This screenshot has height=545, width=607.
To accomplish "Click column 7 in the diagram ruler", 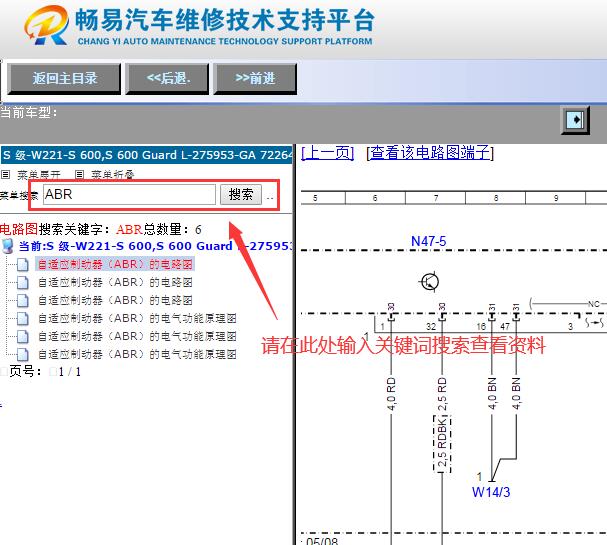I will coord(436,198).
